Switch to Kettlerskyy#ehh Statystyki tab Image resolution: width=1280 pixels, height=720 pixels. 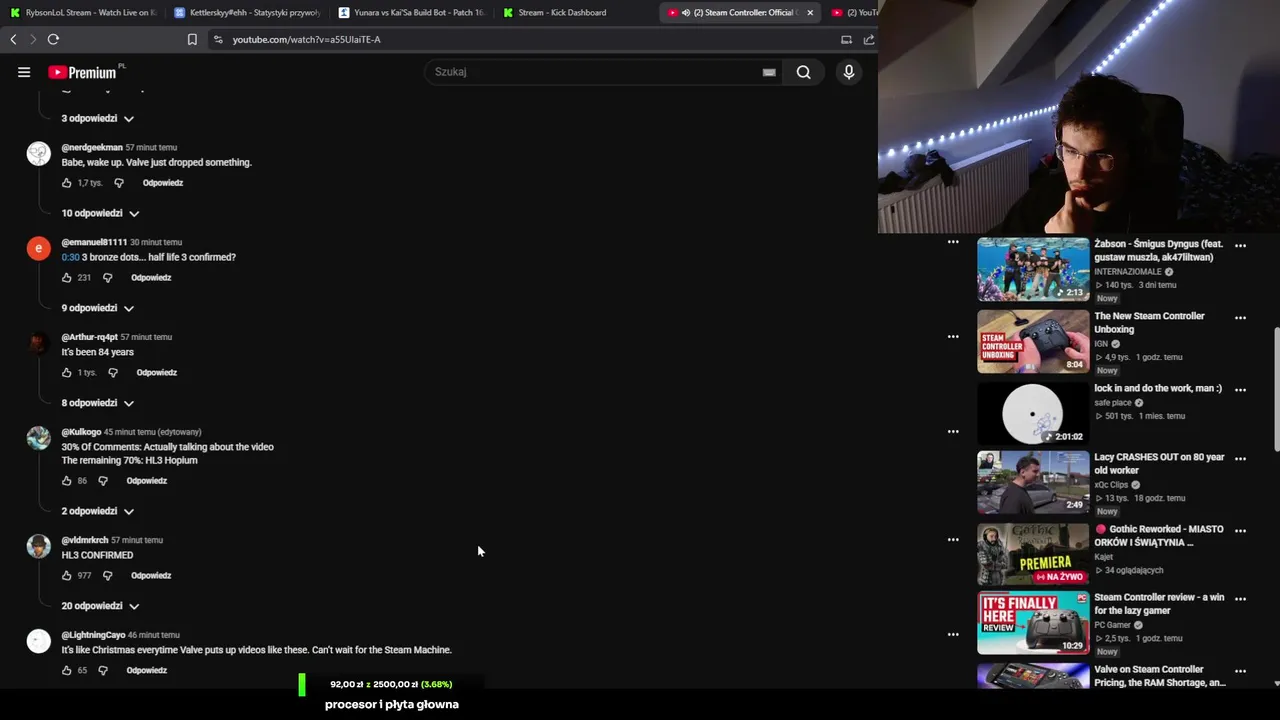click(x=246, y=13)
